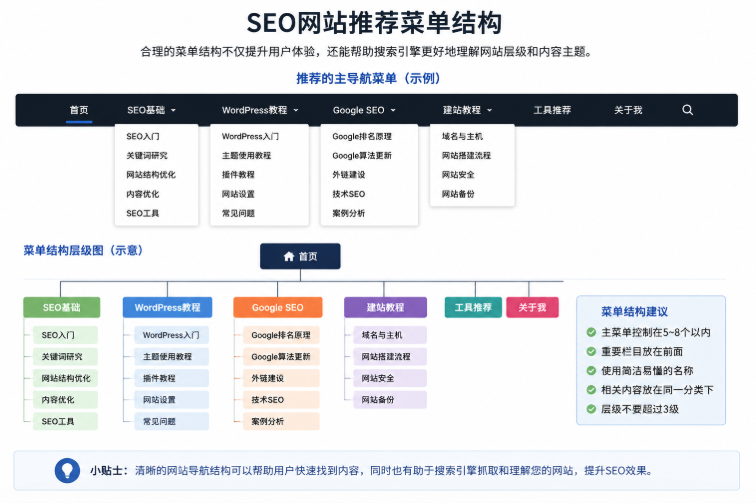Choose 案例分析 in the Google SEO dropdown list
The image size is (756, 503).
pos(348,213)
